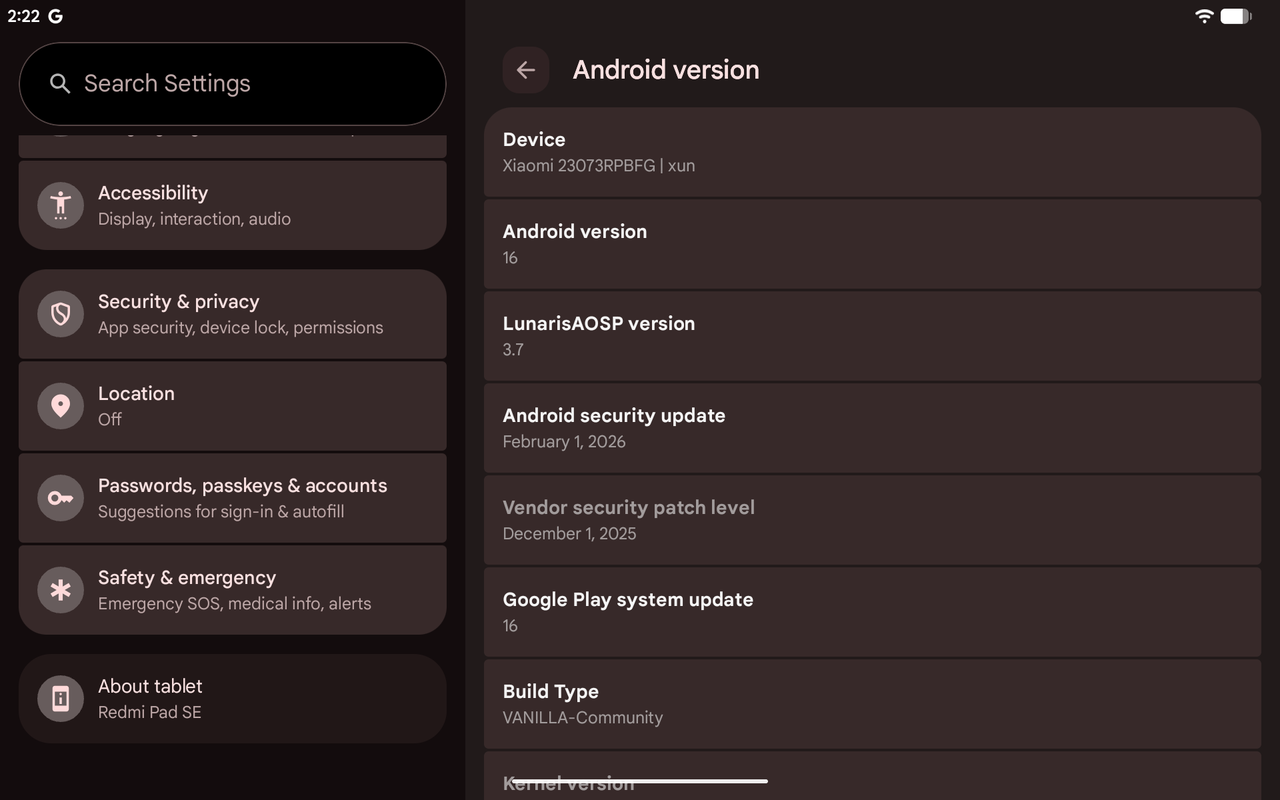Open Android security update entry
The width and height of the screenshot is (1280, 800).
(x=872, y=428)
